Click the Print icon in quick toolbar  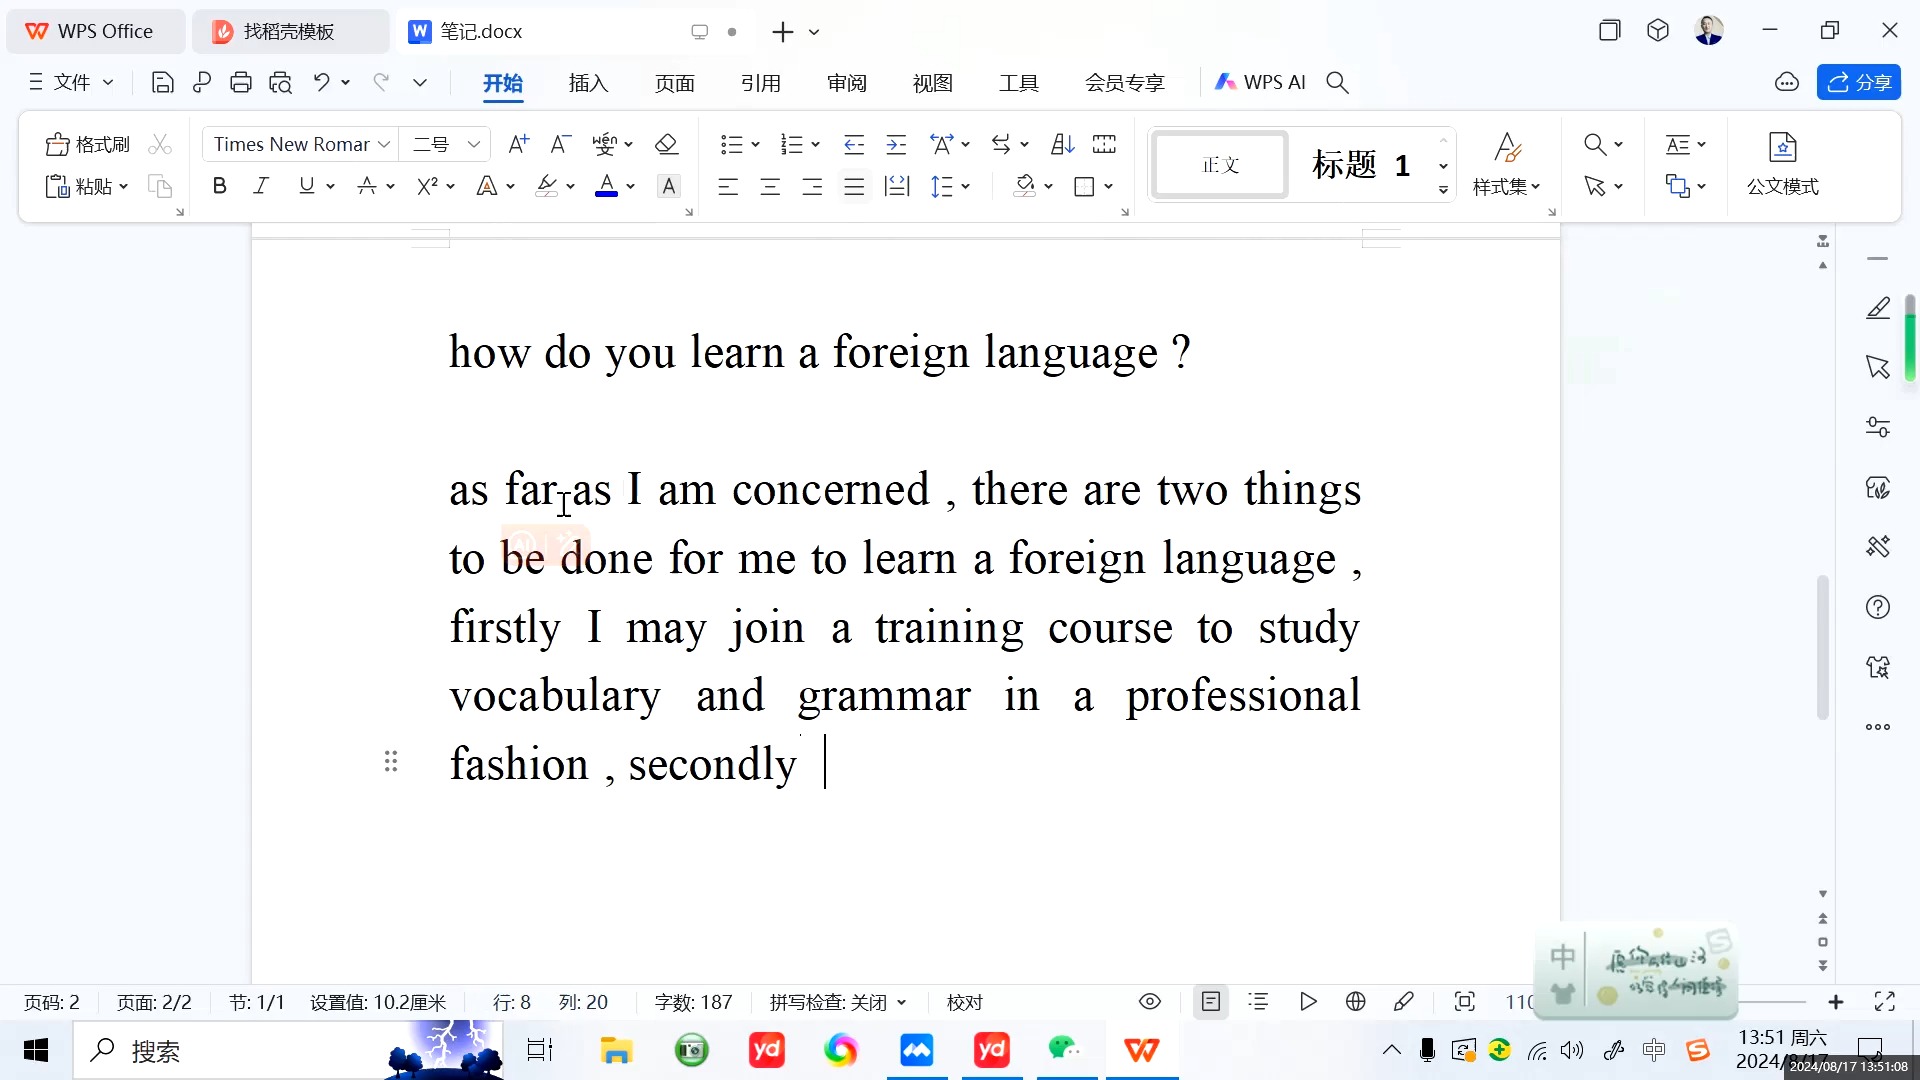click(x=240, y=83)
